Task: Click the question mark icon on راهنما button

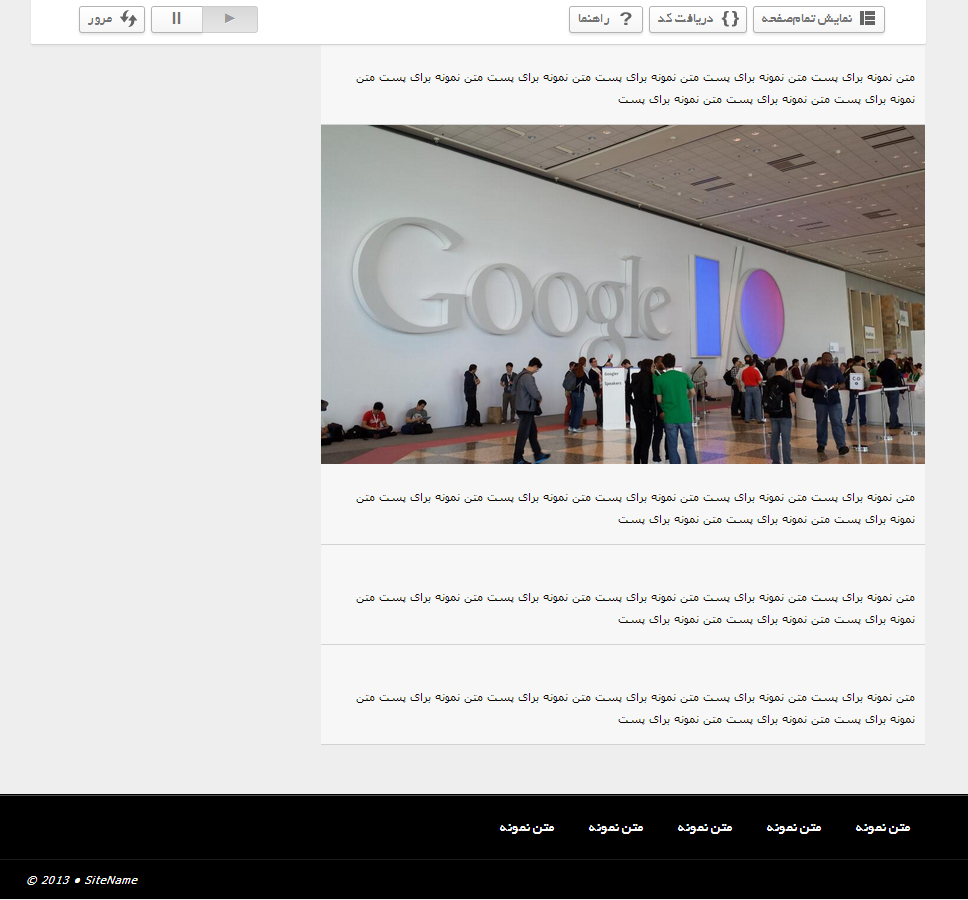Action: click(x=627, y=18)
